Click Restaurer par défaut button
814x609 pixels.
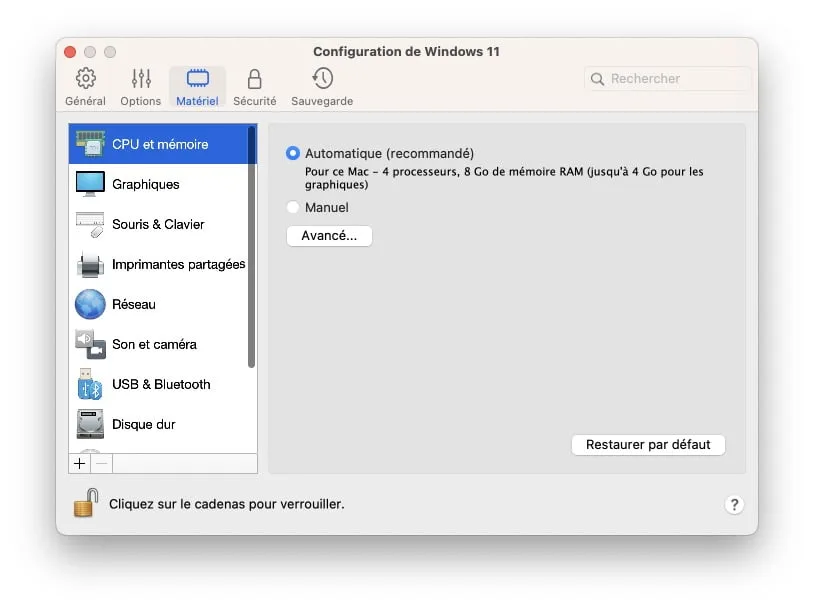[648, 445]
